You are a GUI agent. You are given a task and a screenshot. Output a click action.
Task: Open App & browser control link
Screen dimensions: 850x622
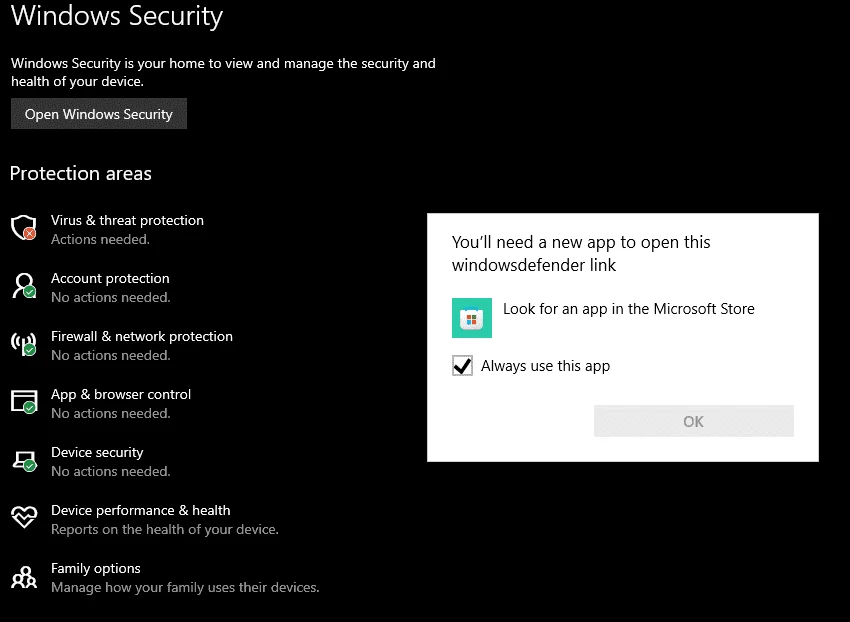(121, 394)
